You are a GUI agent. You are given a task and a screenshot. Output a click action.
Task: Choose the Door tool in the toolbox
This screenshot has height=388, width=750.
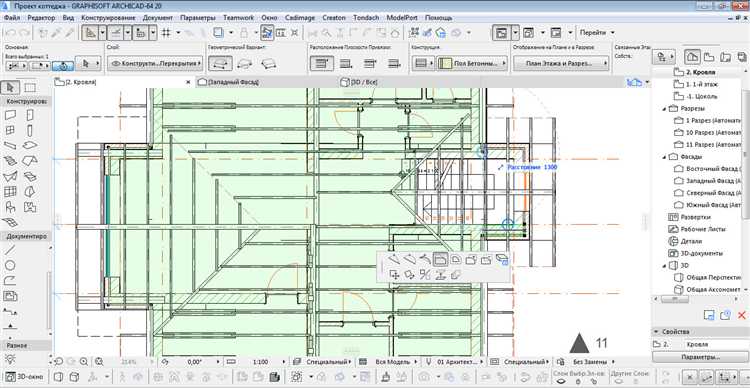coord(30,115)
